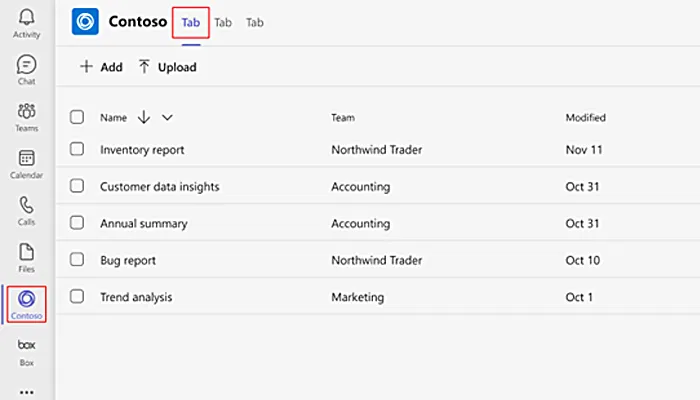Switch to the first highlighted Tab
The width and height of the screenshot is (700, 400).
(x=190, y=22)
